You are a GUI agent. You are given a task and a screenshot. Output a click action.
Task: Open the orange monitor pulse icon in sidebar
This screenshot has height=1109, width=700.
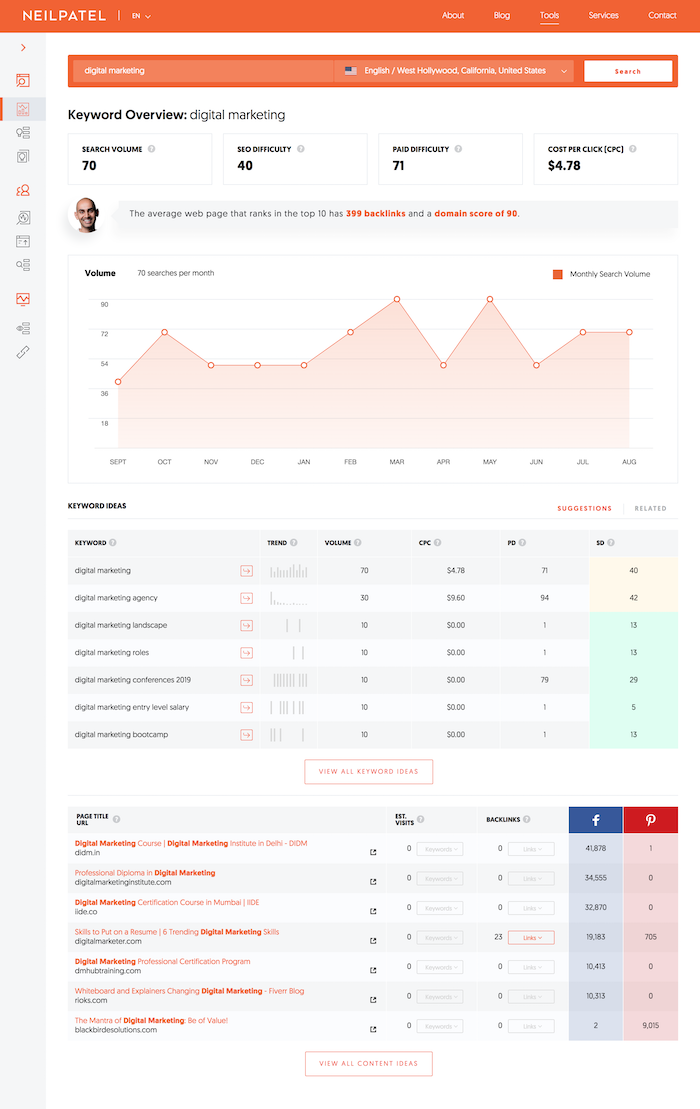pos(23,299)
